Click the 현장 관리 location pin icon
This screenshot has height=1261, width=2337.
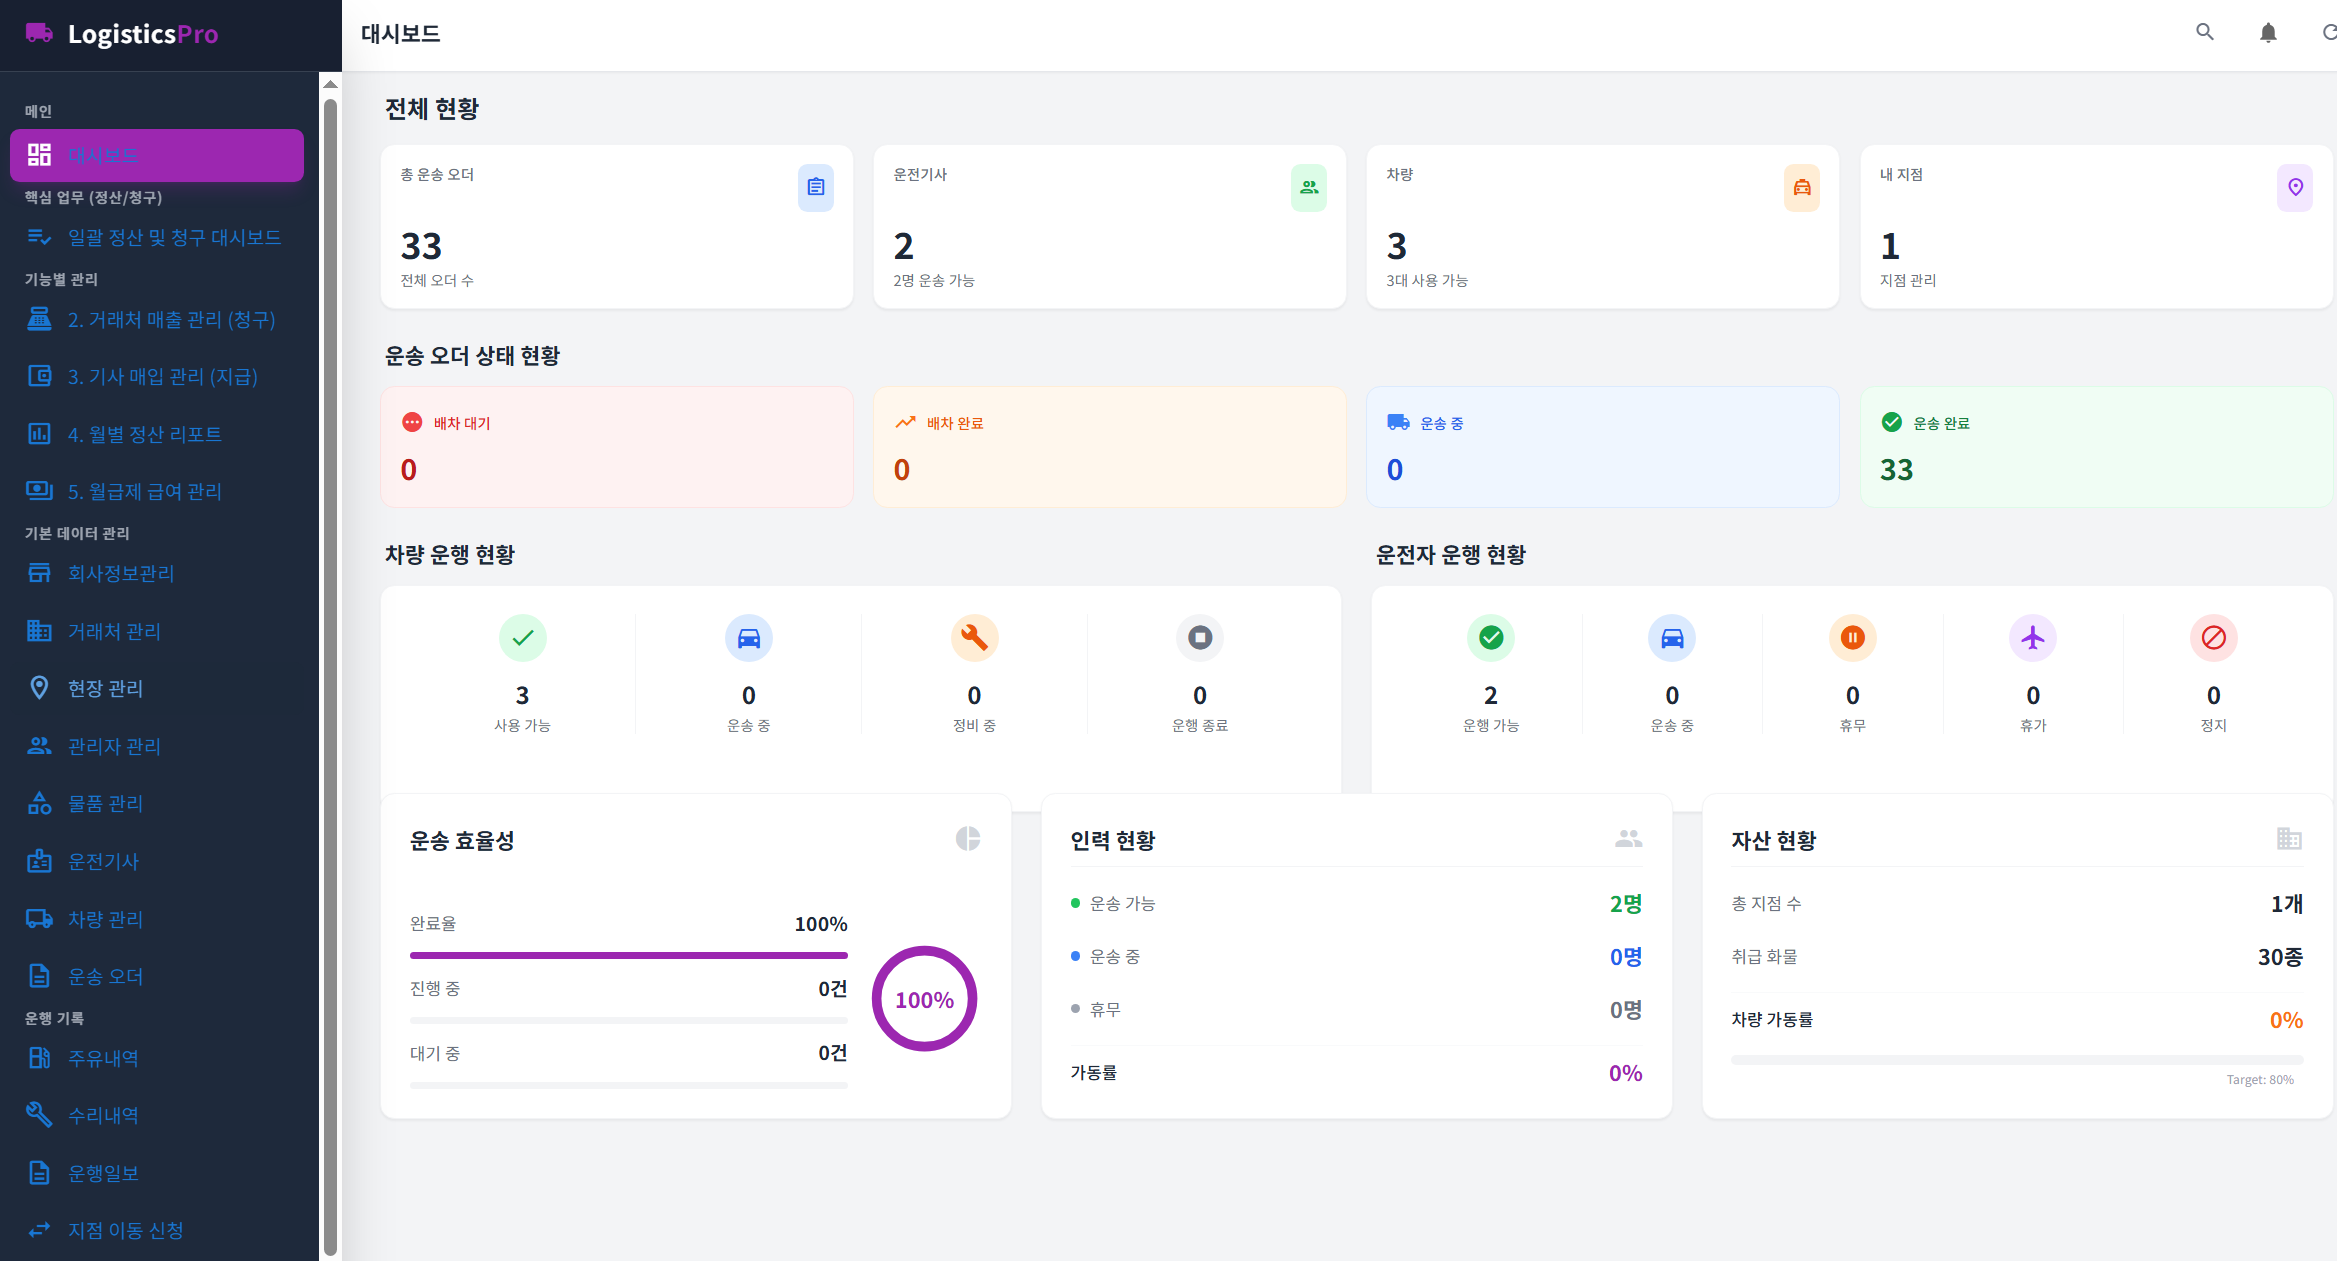(39, 688)
